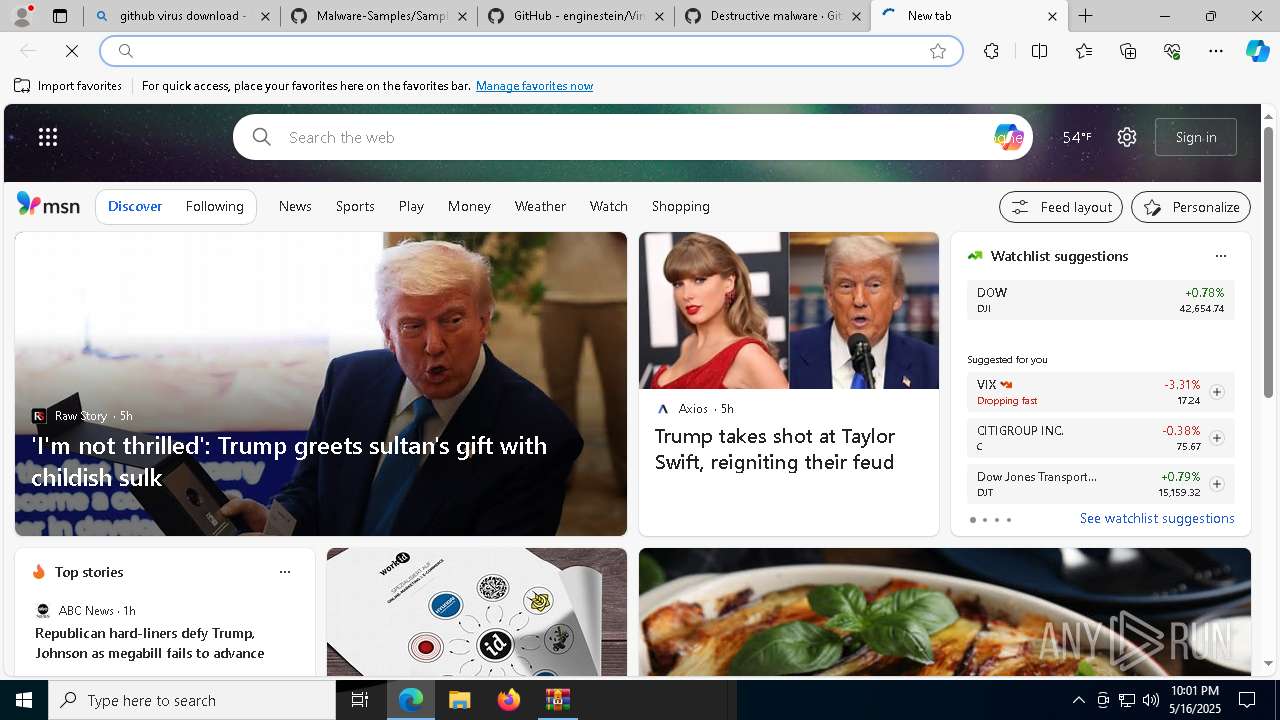
Task: Open Browser essentials heart icon
Action: [1172, 51]
